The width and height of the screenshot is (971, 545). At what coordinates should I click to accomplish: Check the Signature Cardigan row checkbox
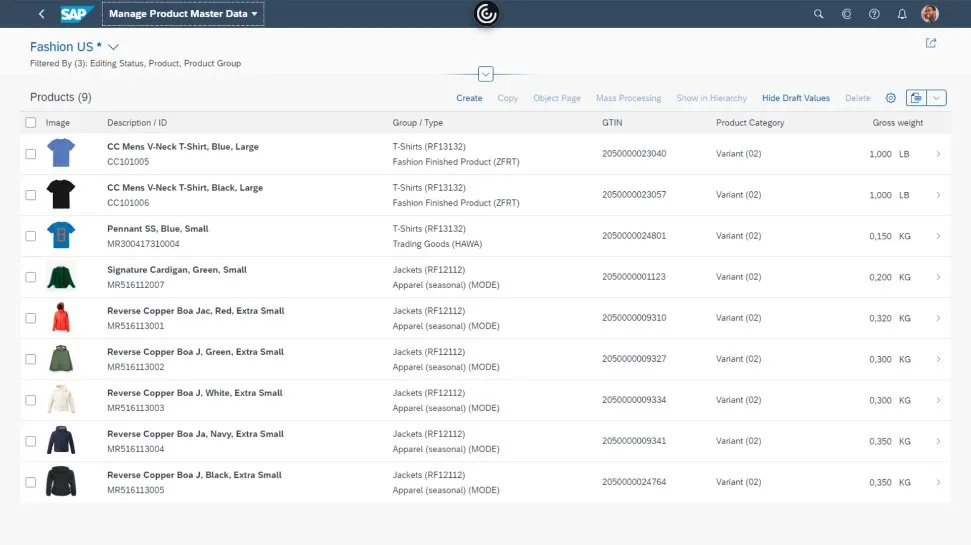31,277
